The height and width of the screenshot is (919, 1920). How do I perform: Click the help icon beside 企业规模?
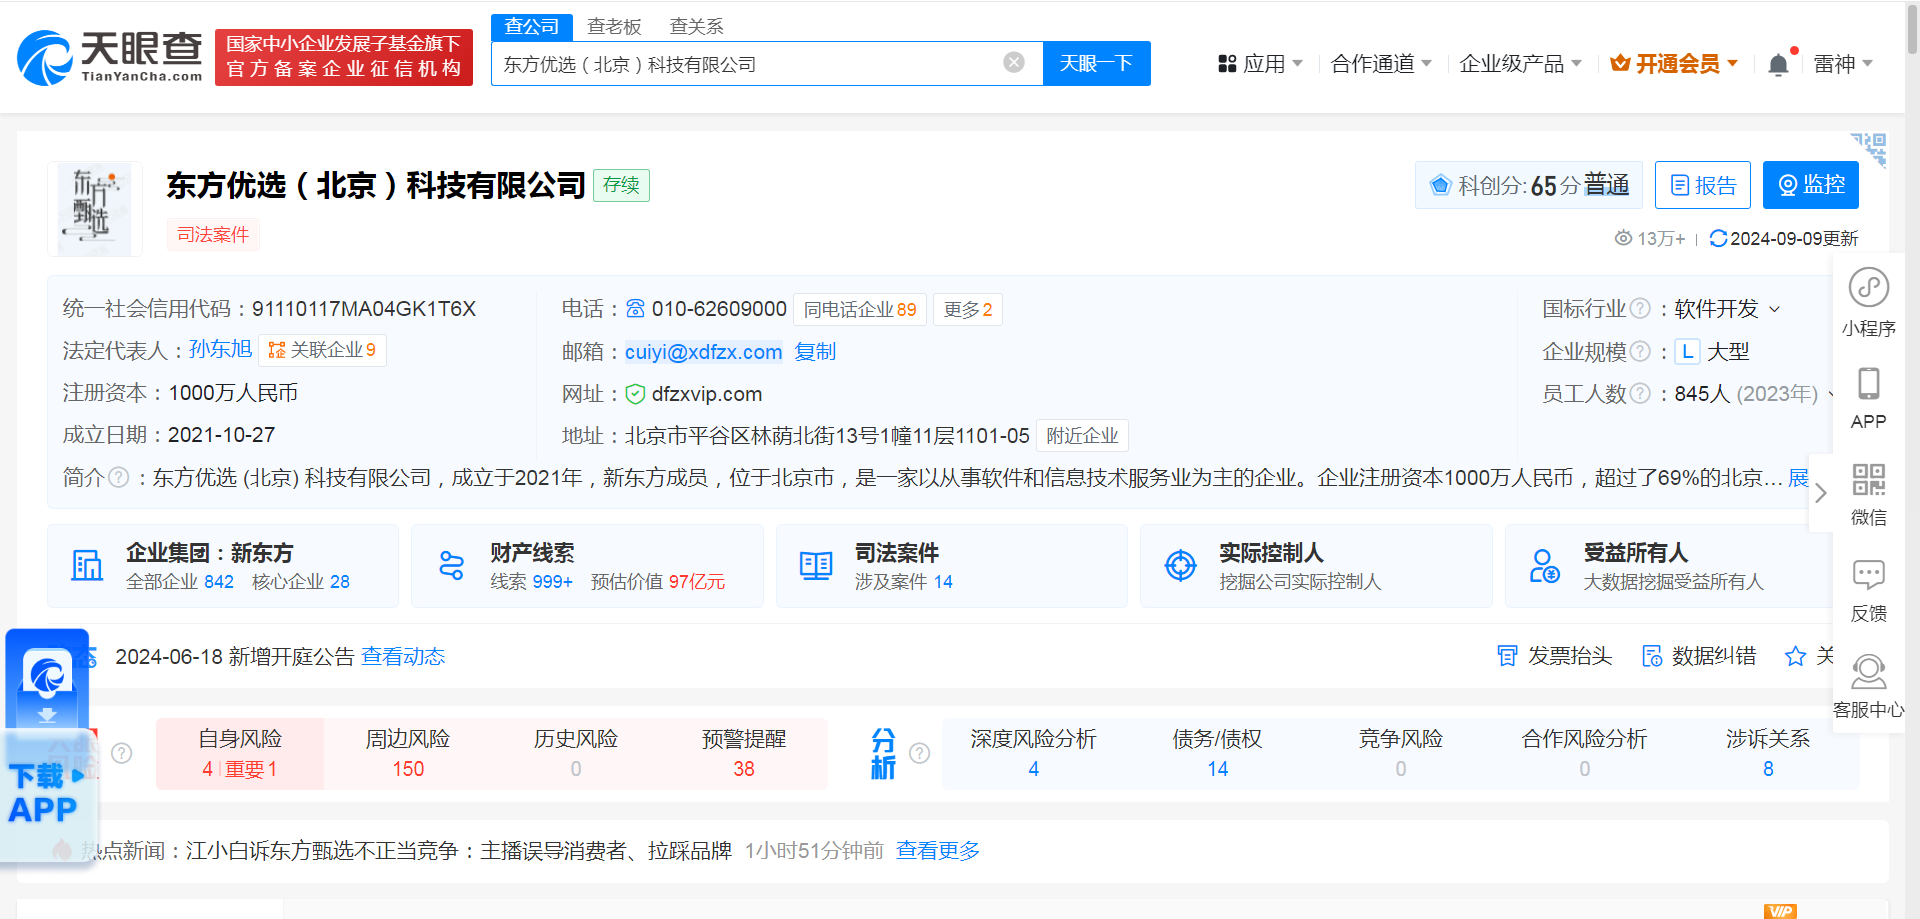pos(1640,351)
